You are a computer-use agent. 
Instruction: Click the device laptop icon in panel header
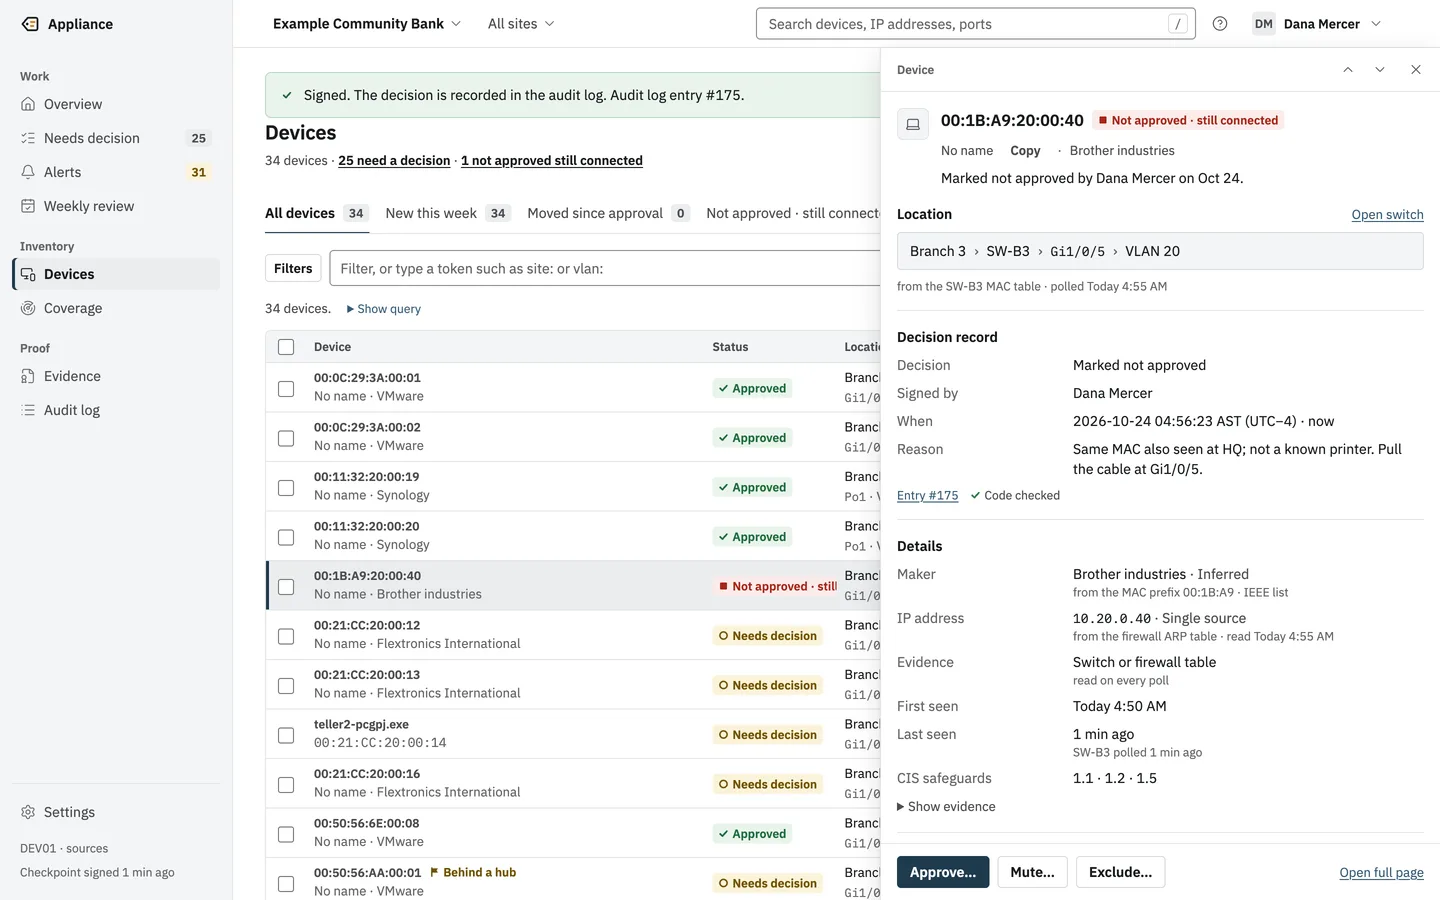pyautogui.click(x=913, y=124)
